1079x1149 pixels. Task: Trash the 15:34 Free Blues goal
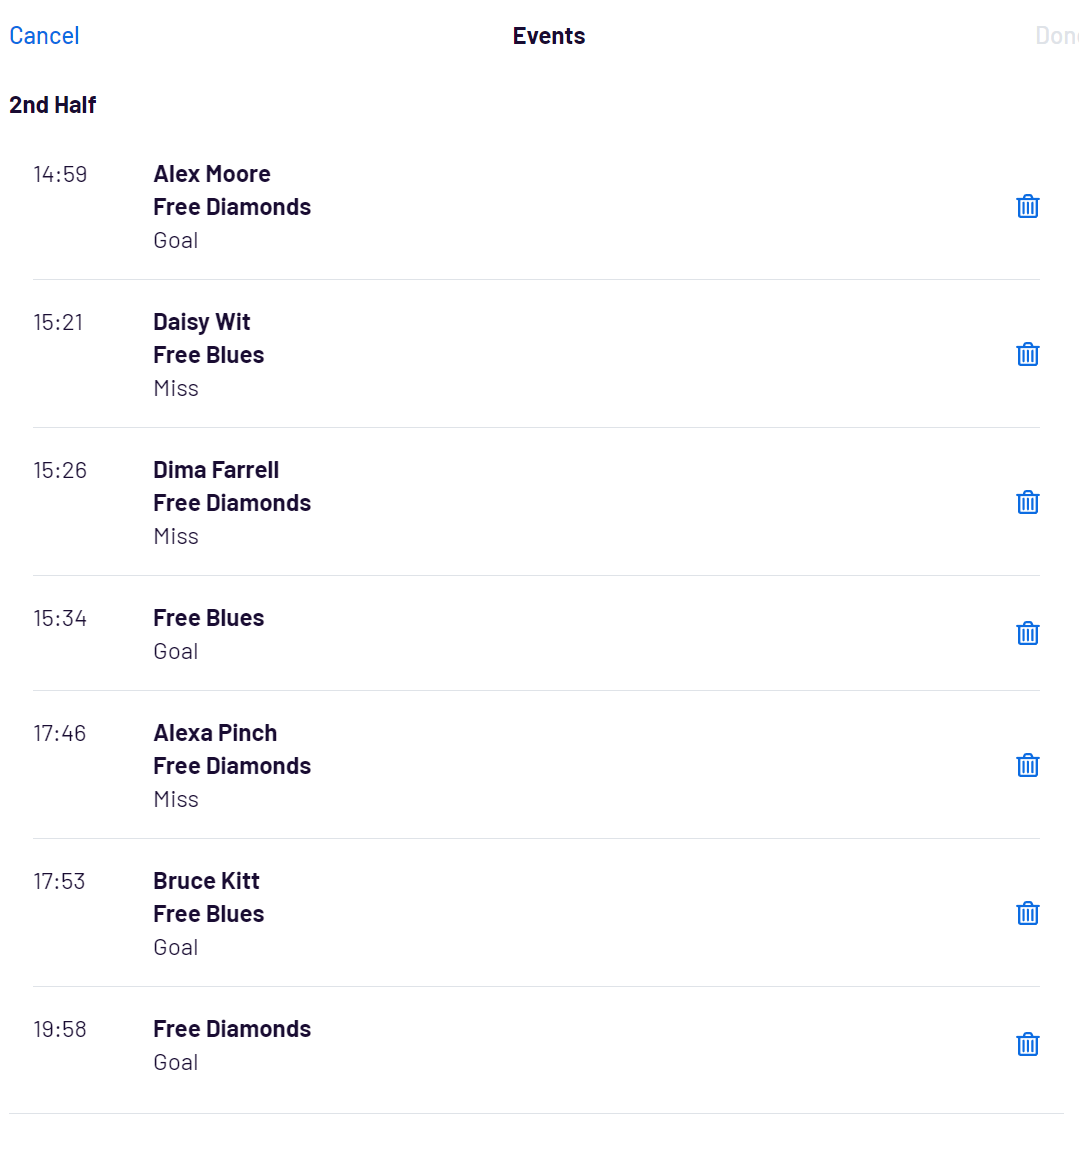1027,634
